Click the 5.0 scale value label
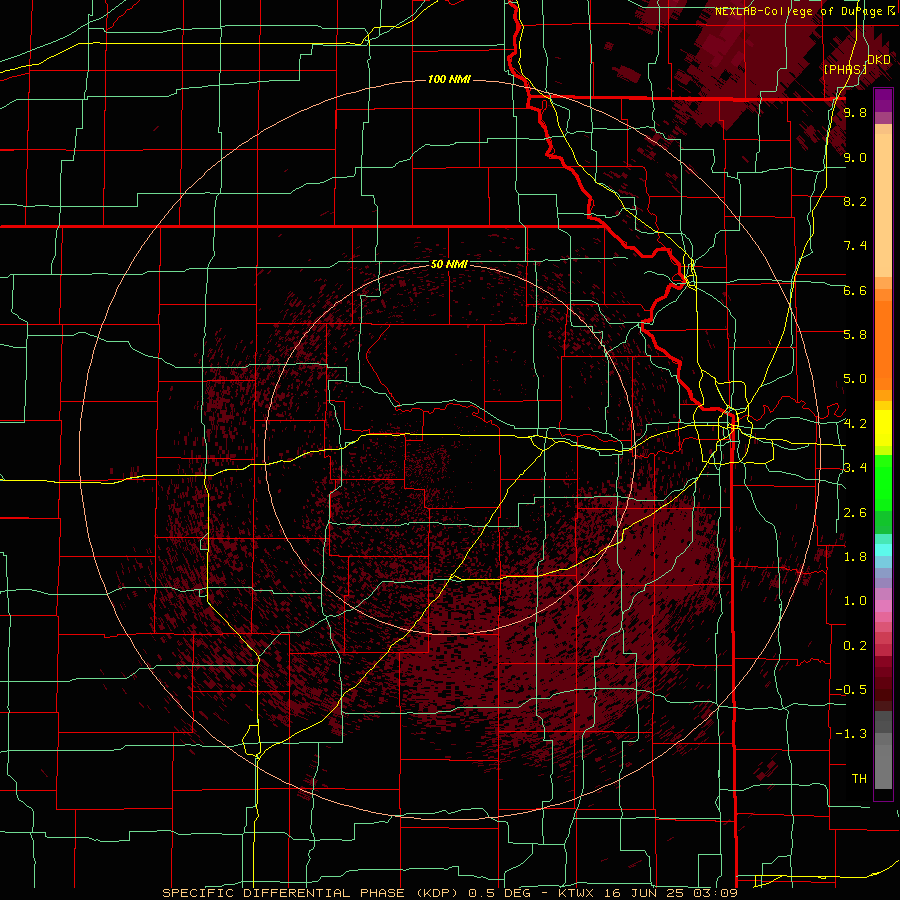This screenshot has height=900, width=900. (855, 379)
